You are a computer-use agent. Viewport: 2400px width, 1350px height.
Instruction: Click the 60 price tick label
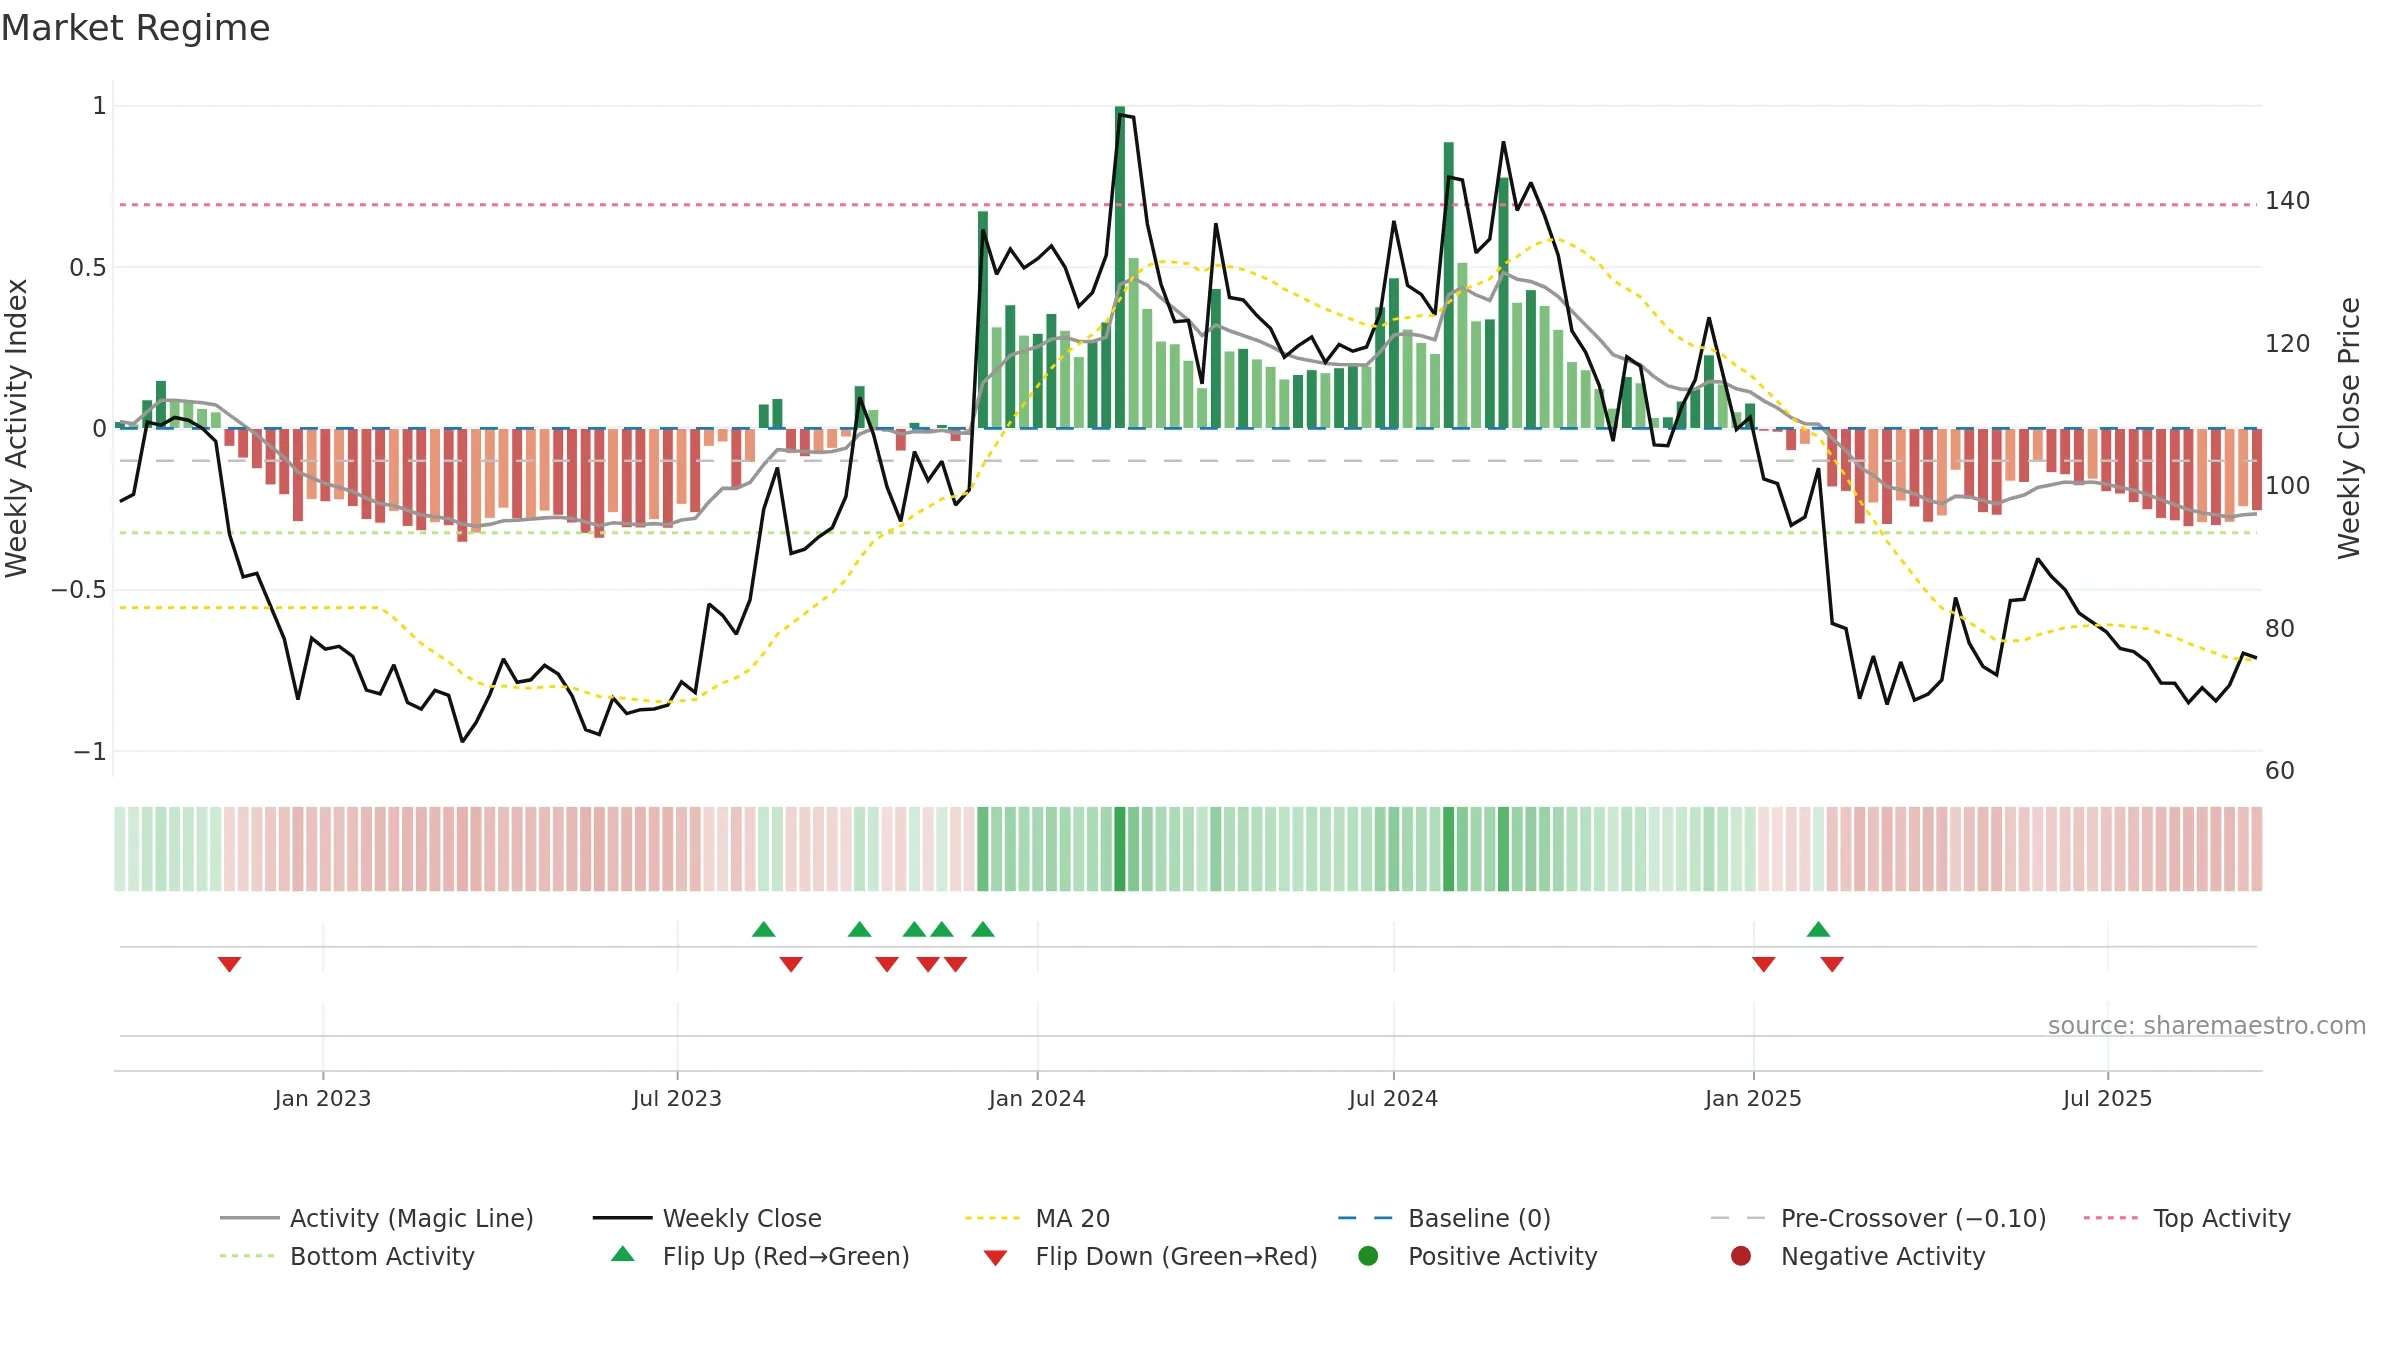[2280, 770]
